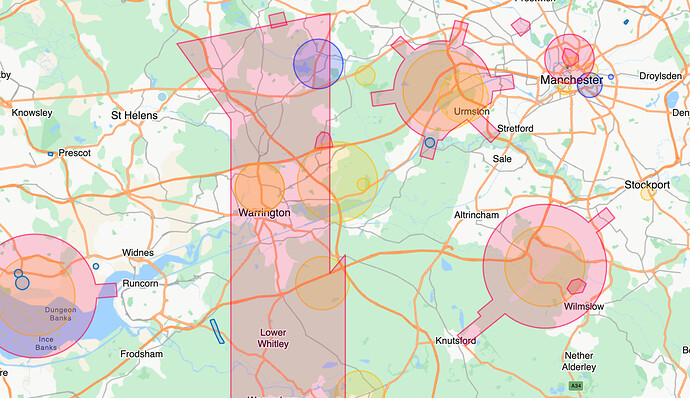Select the pink hexagon zone northwest of Manchester
The width and height of the screenshot is (690, 398).
coord(521,26)
